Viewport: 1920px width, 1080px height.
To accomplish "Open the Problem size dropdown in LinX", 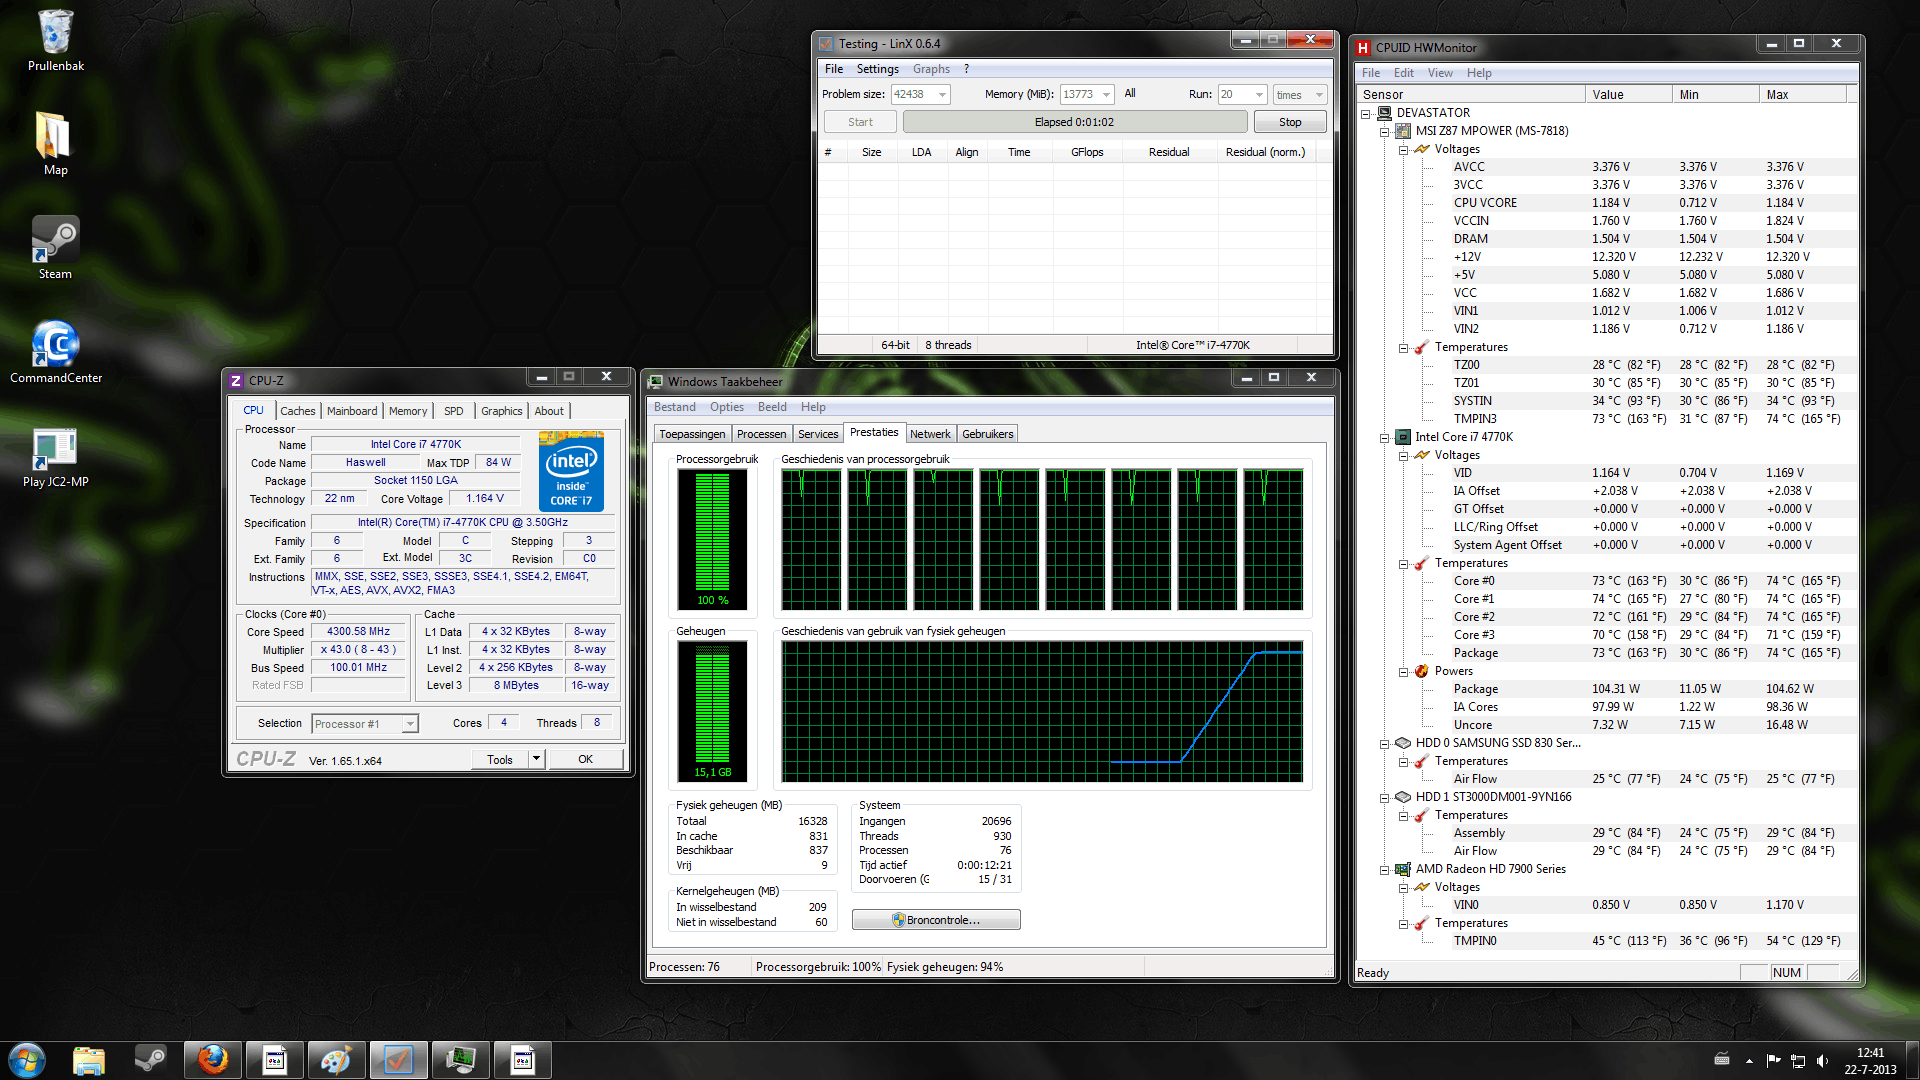I will (942, 95).
